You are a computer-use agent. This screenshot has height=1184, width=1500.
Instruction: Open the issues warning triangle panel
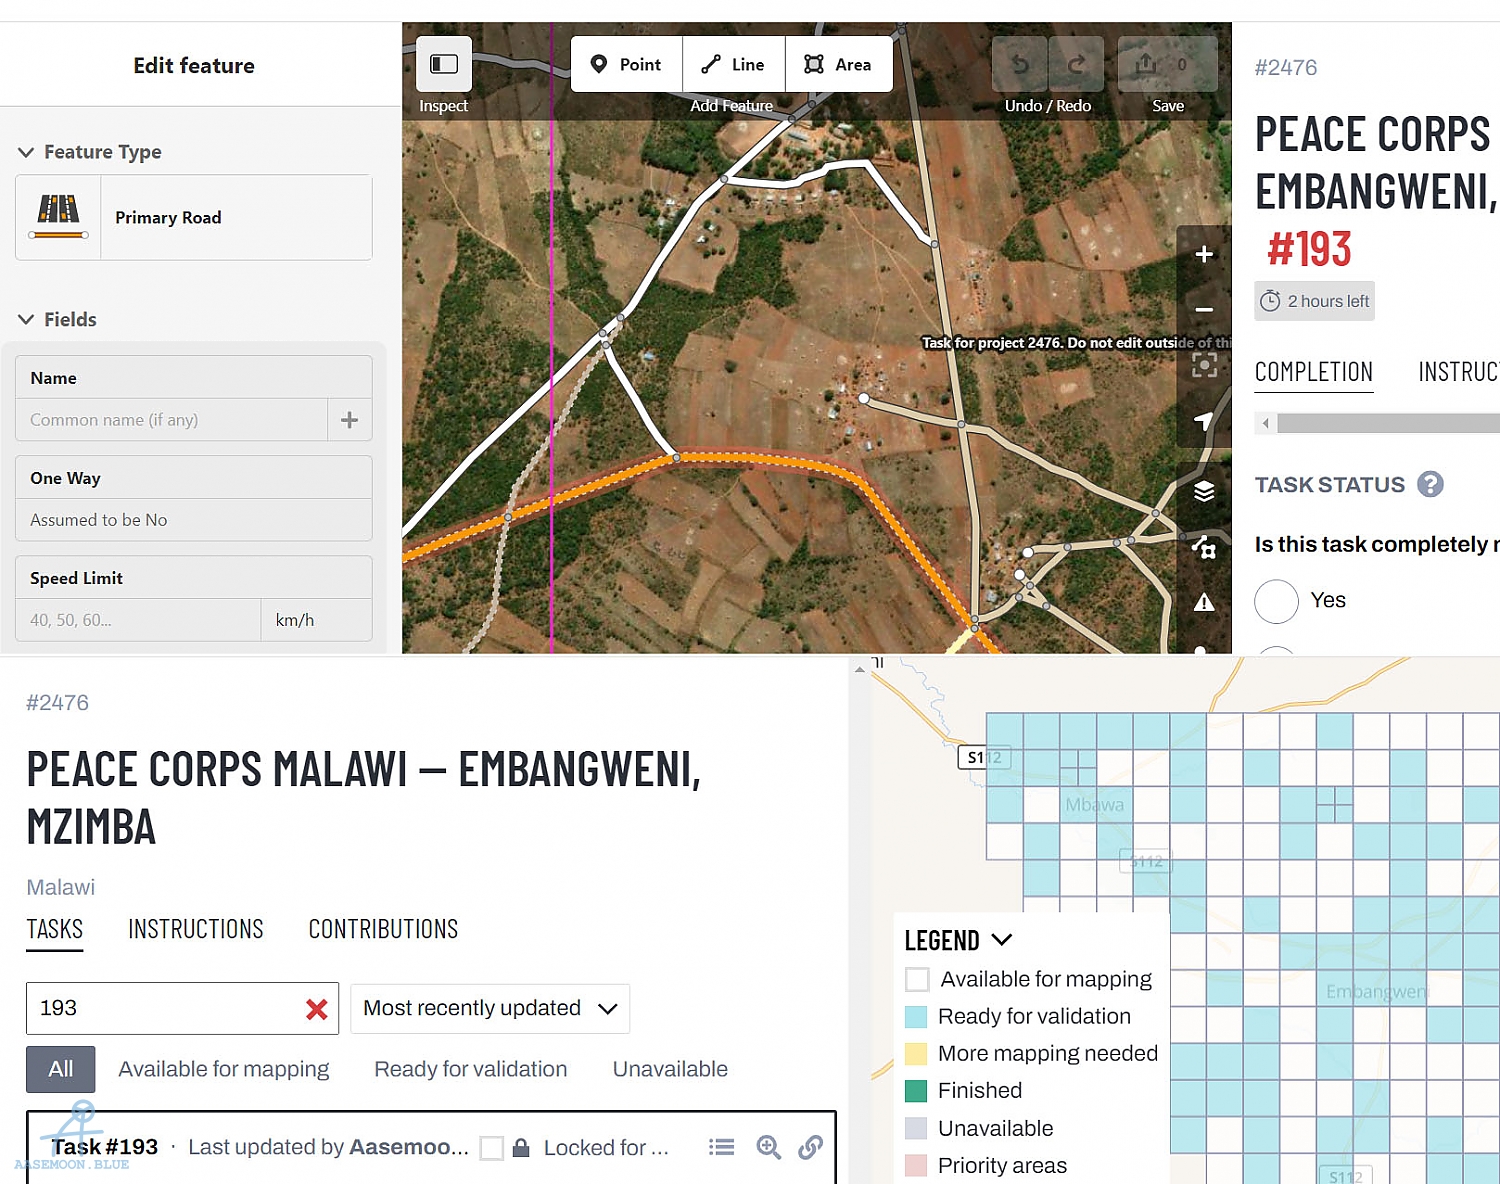click(1204, 602)
